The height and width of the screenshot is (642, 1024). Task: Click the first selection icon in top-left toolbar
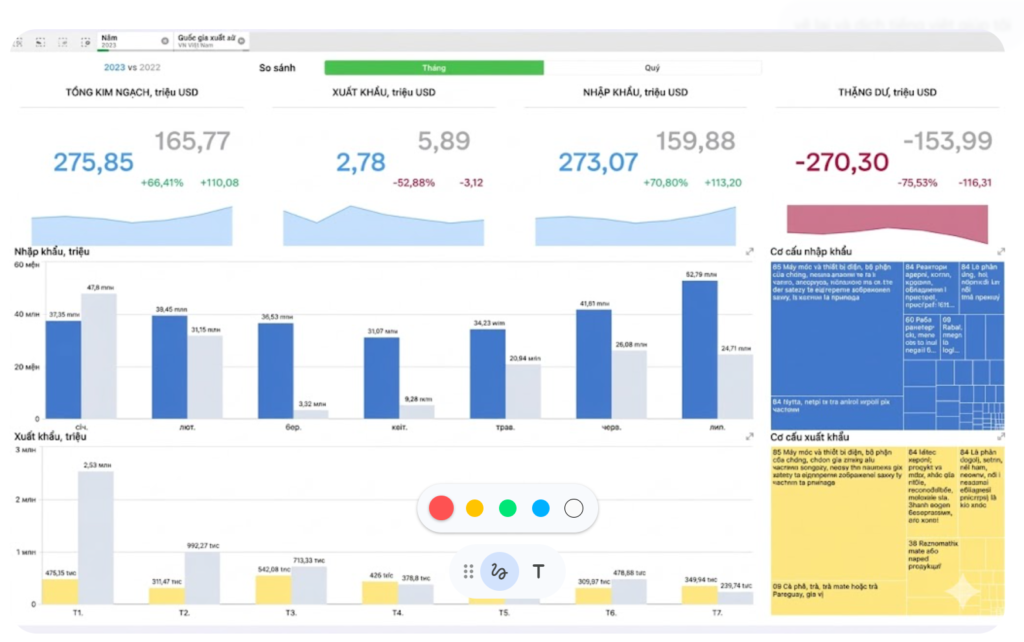click(17, 41)
